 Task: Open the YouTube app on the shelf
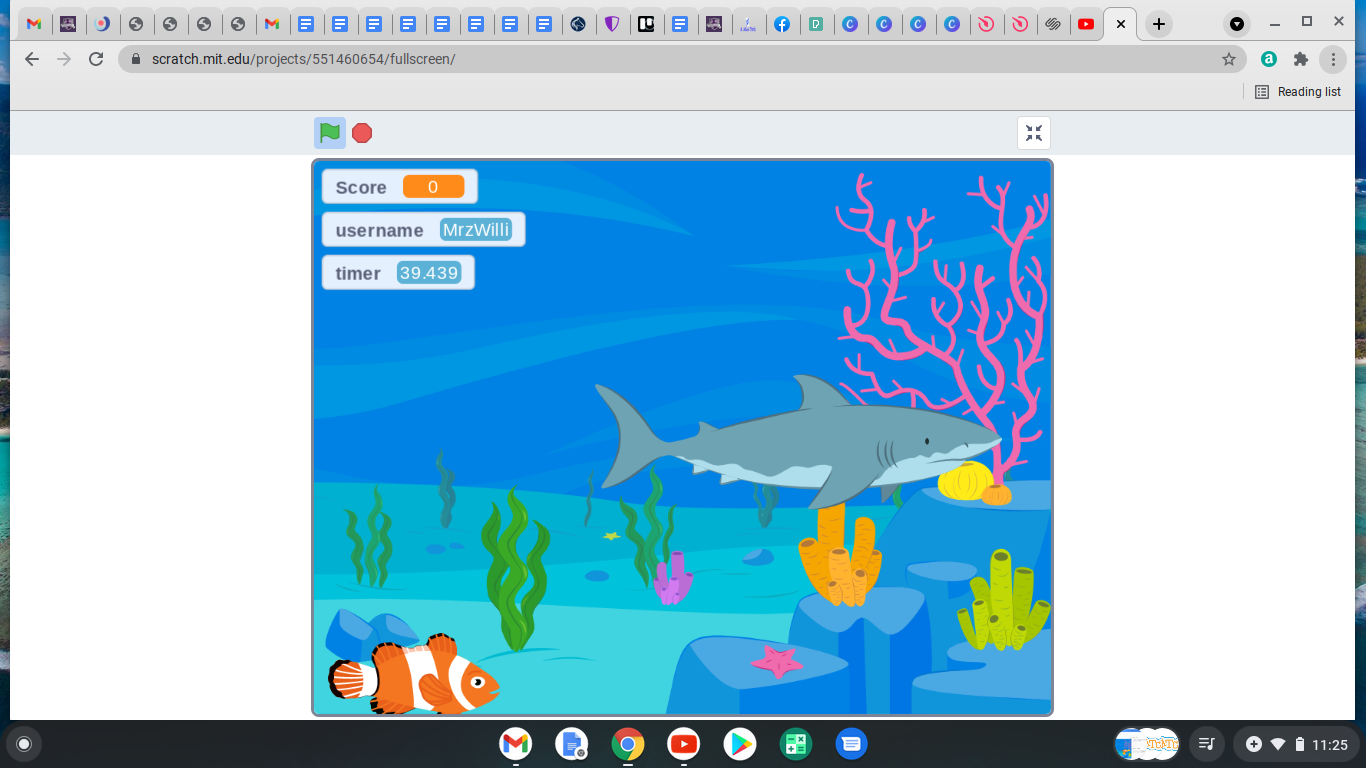coord(684,744)
